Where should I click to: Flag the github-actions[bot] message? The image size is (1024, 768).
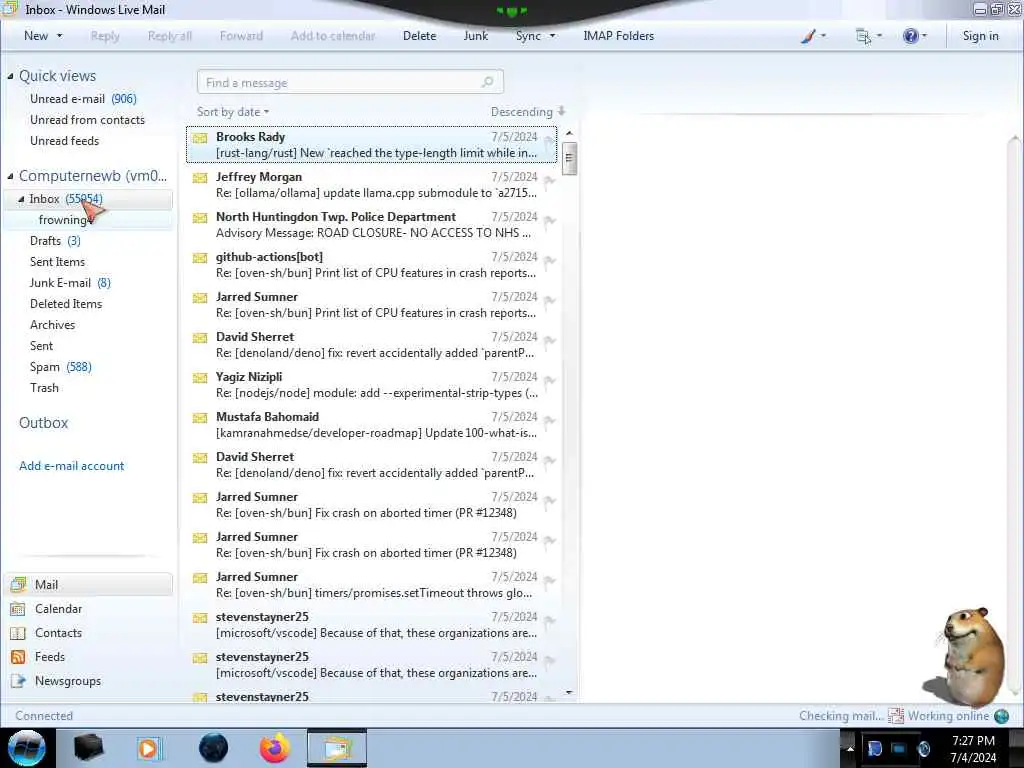click(x=549, y=261)
